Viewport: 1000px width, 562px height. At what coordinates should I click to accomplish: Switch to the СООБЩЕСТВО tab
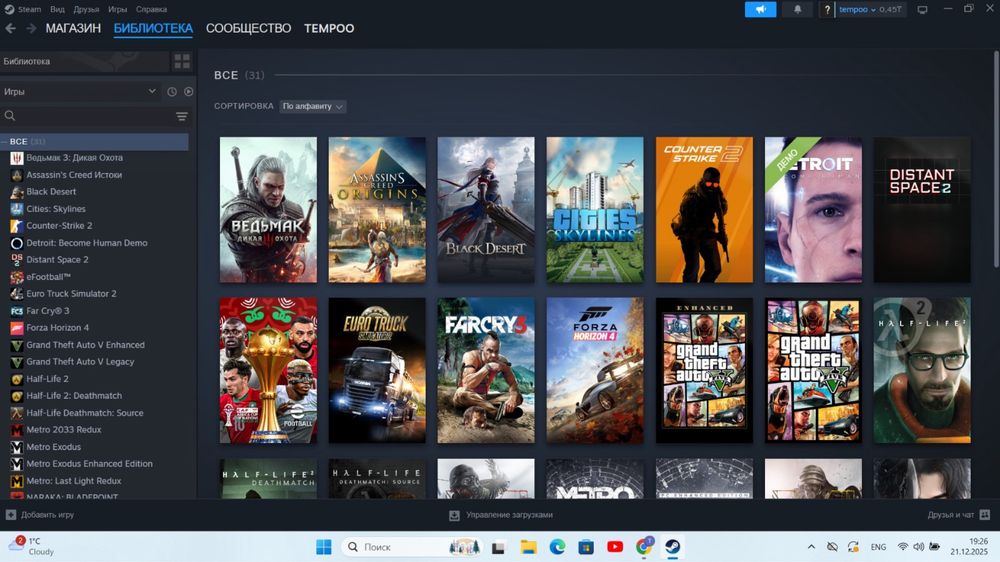click(249, 29)
